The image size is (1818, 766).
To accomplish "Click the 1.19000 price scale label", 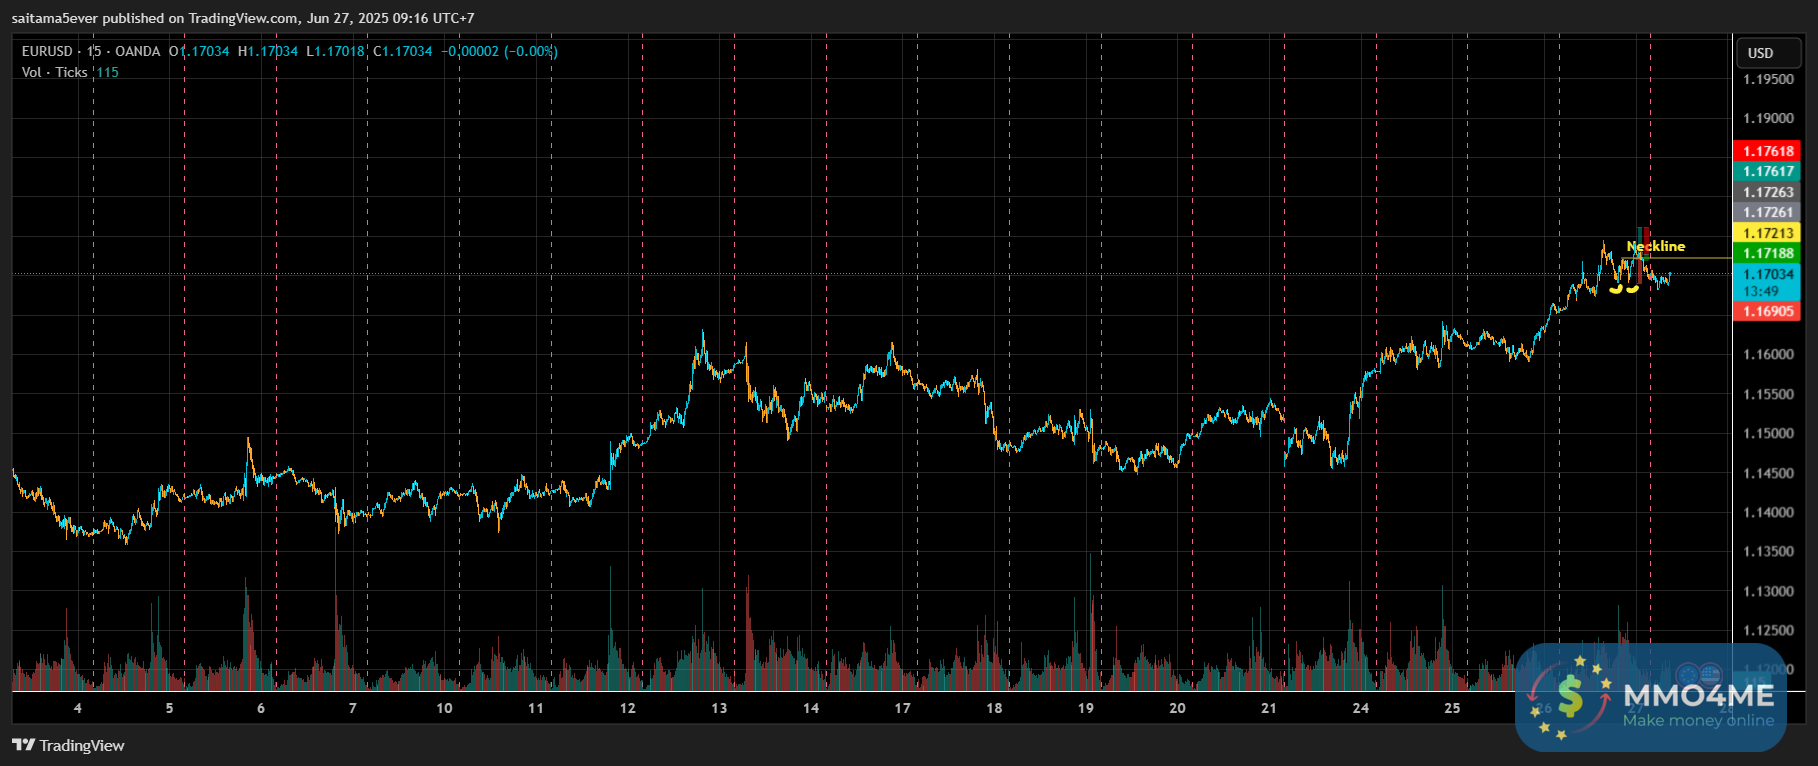I will tap(1768, 118).
